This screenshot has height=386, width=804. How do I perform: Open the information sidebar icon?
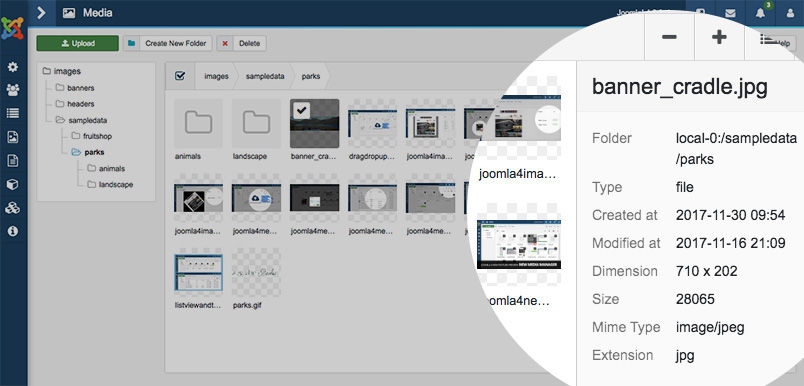12,231
